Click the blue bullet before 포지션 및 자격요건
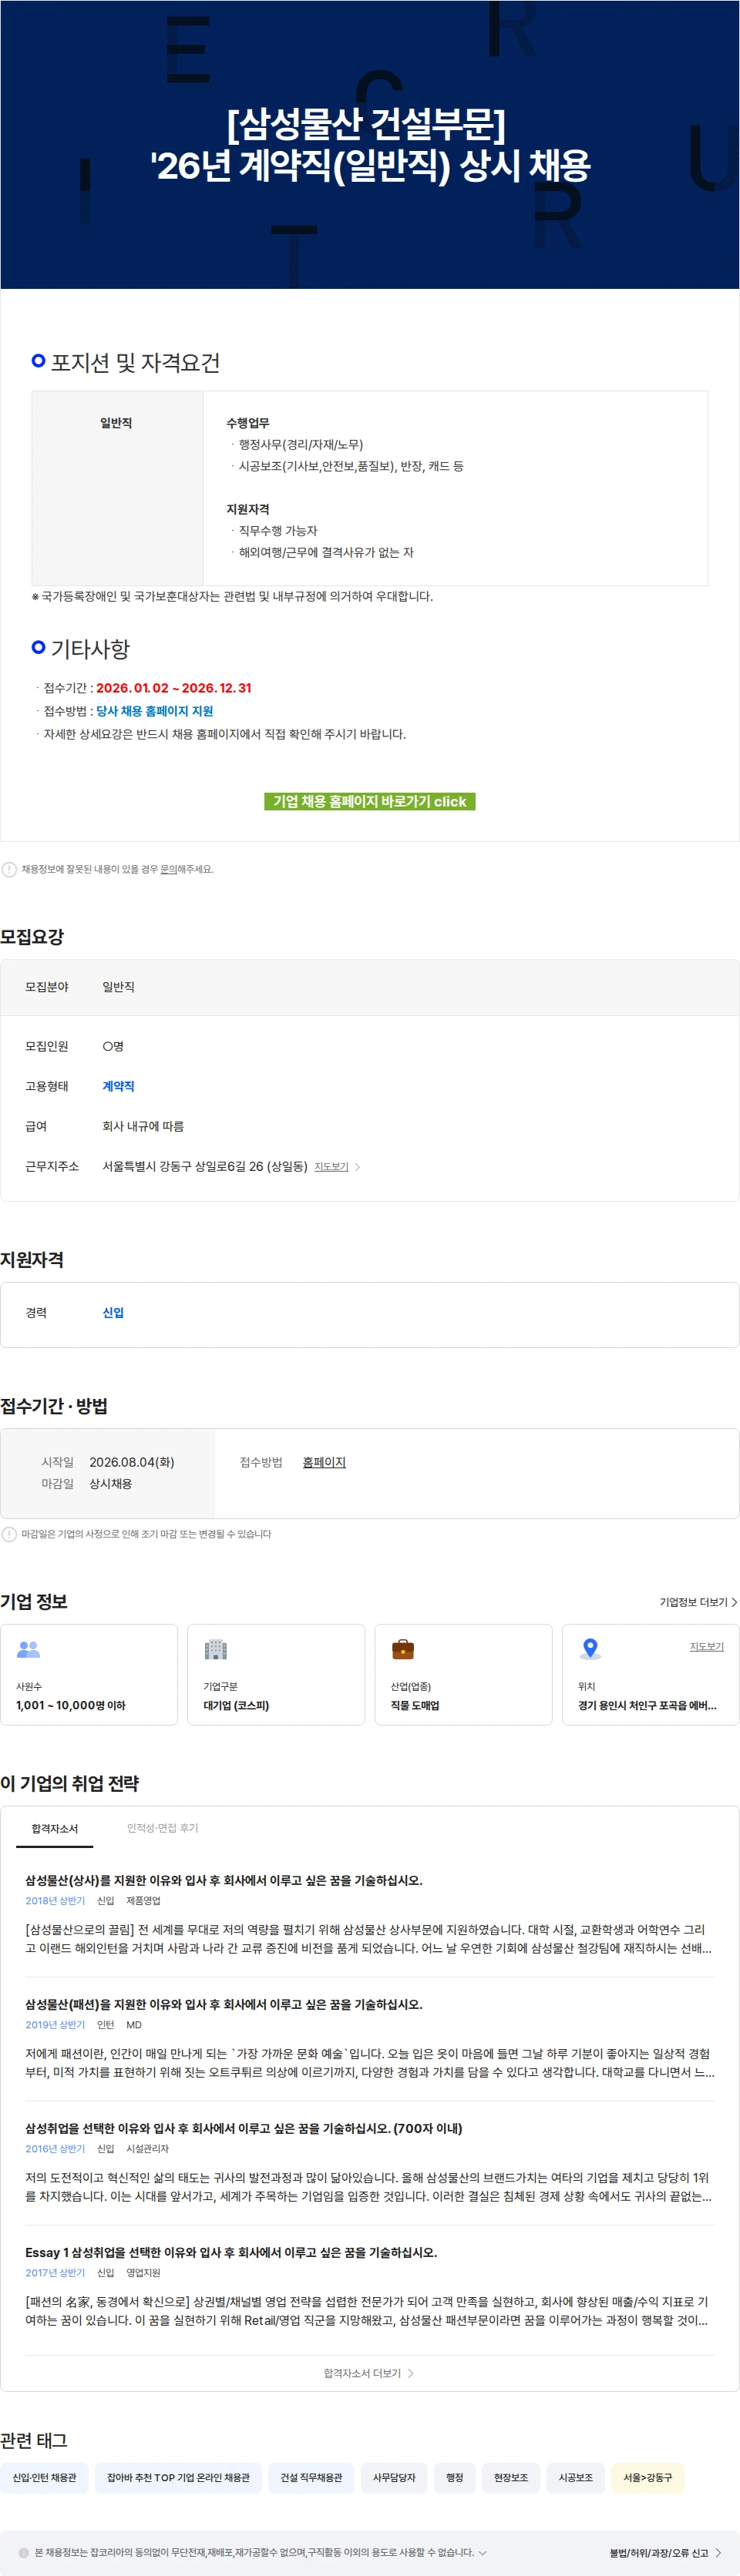This screenshot has width=740, height=2576. [38, 360]
